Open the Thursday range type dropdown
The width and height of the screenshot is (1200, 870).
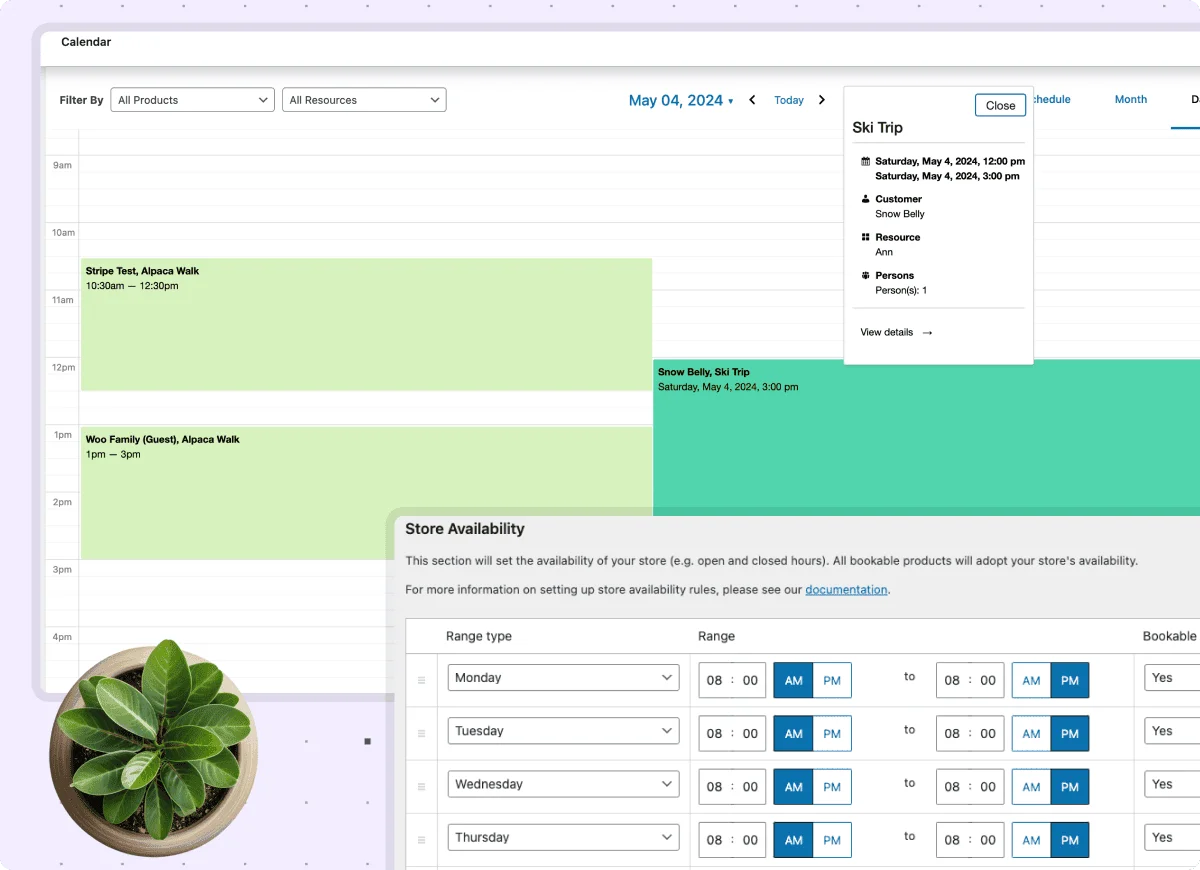(563, 837)
